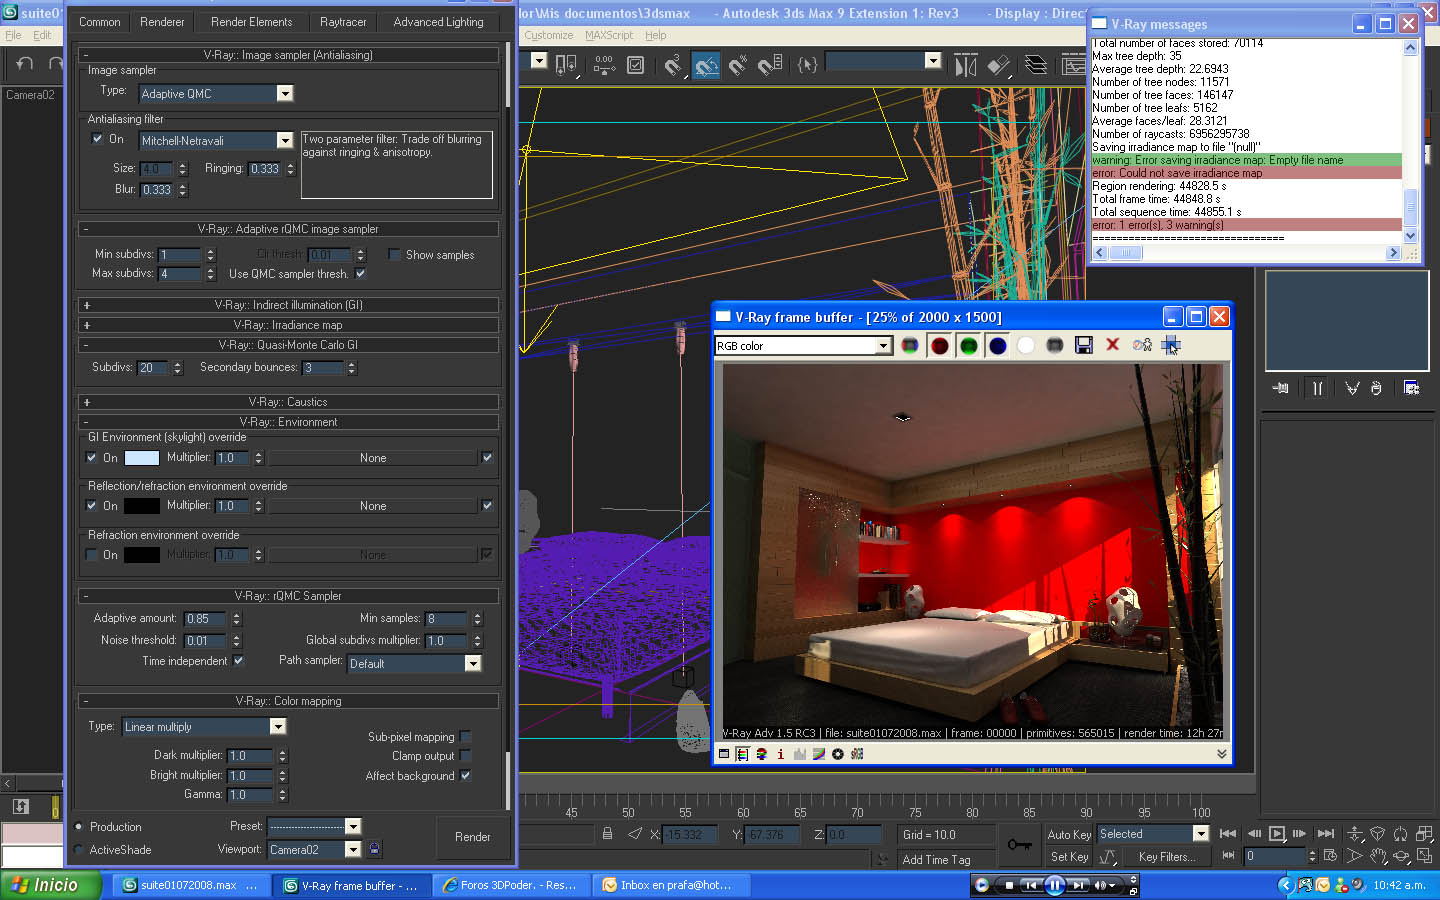Toggle Reflection/refraction environment override On
This screenshot has height=900, width=1440.
coord(92,506)
